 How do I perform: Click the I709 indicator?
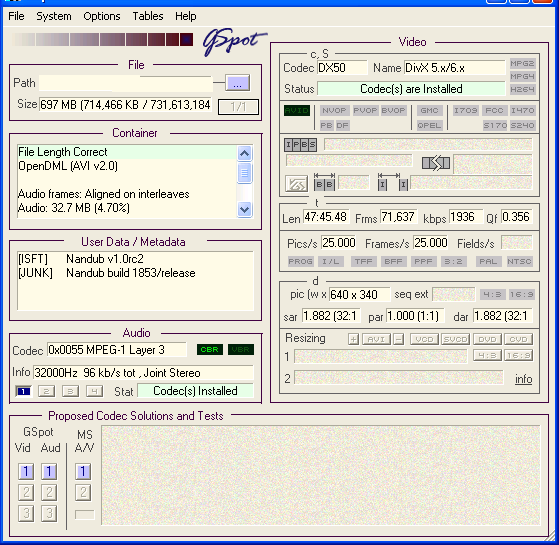465,110
